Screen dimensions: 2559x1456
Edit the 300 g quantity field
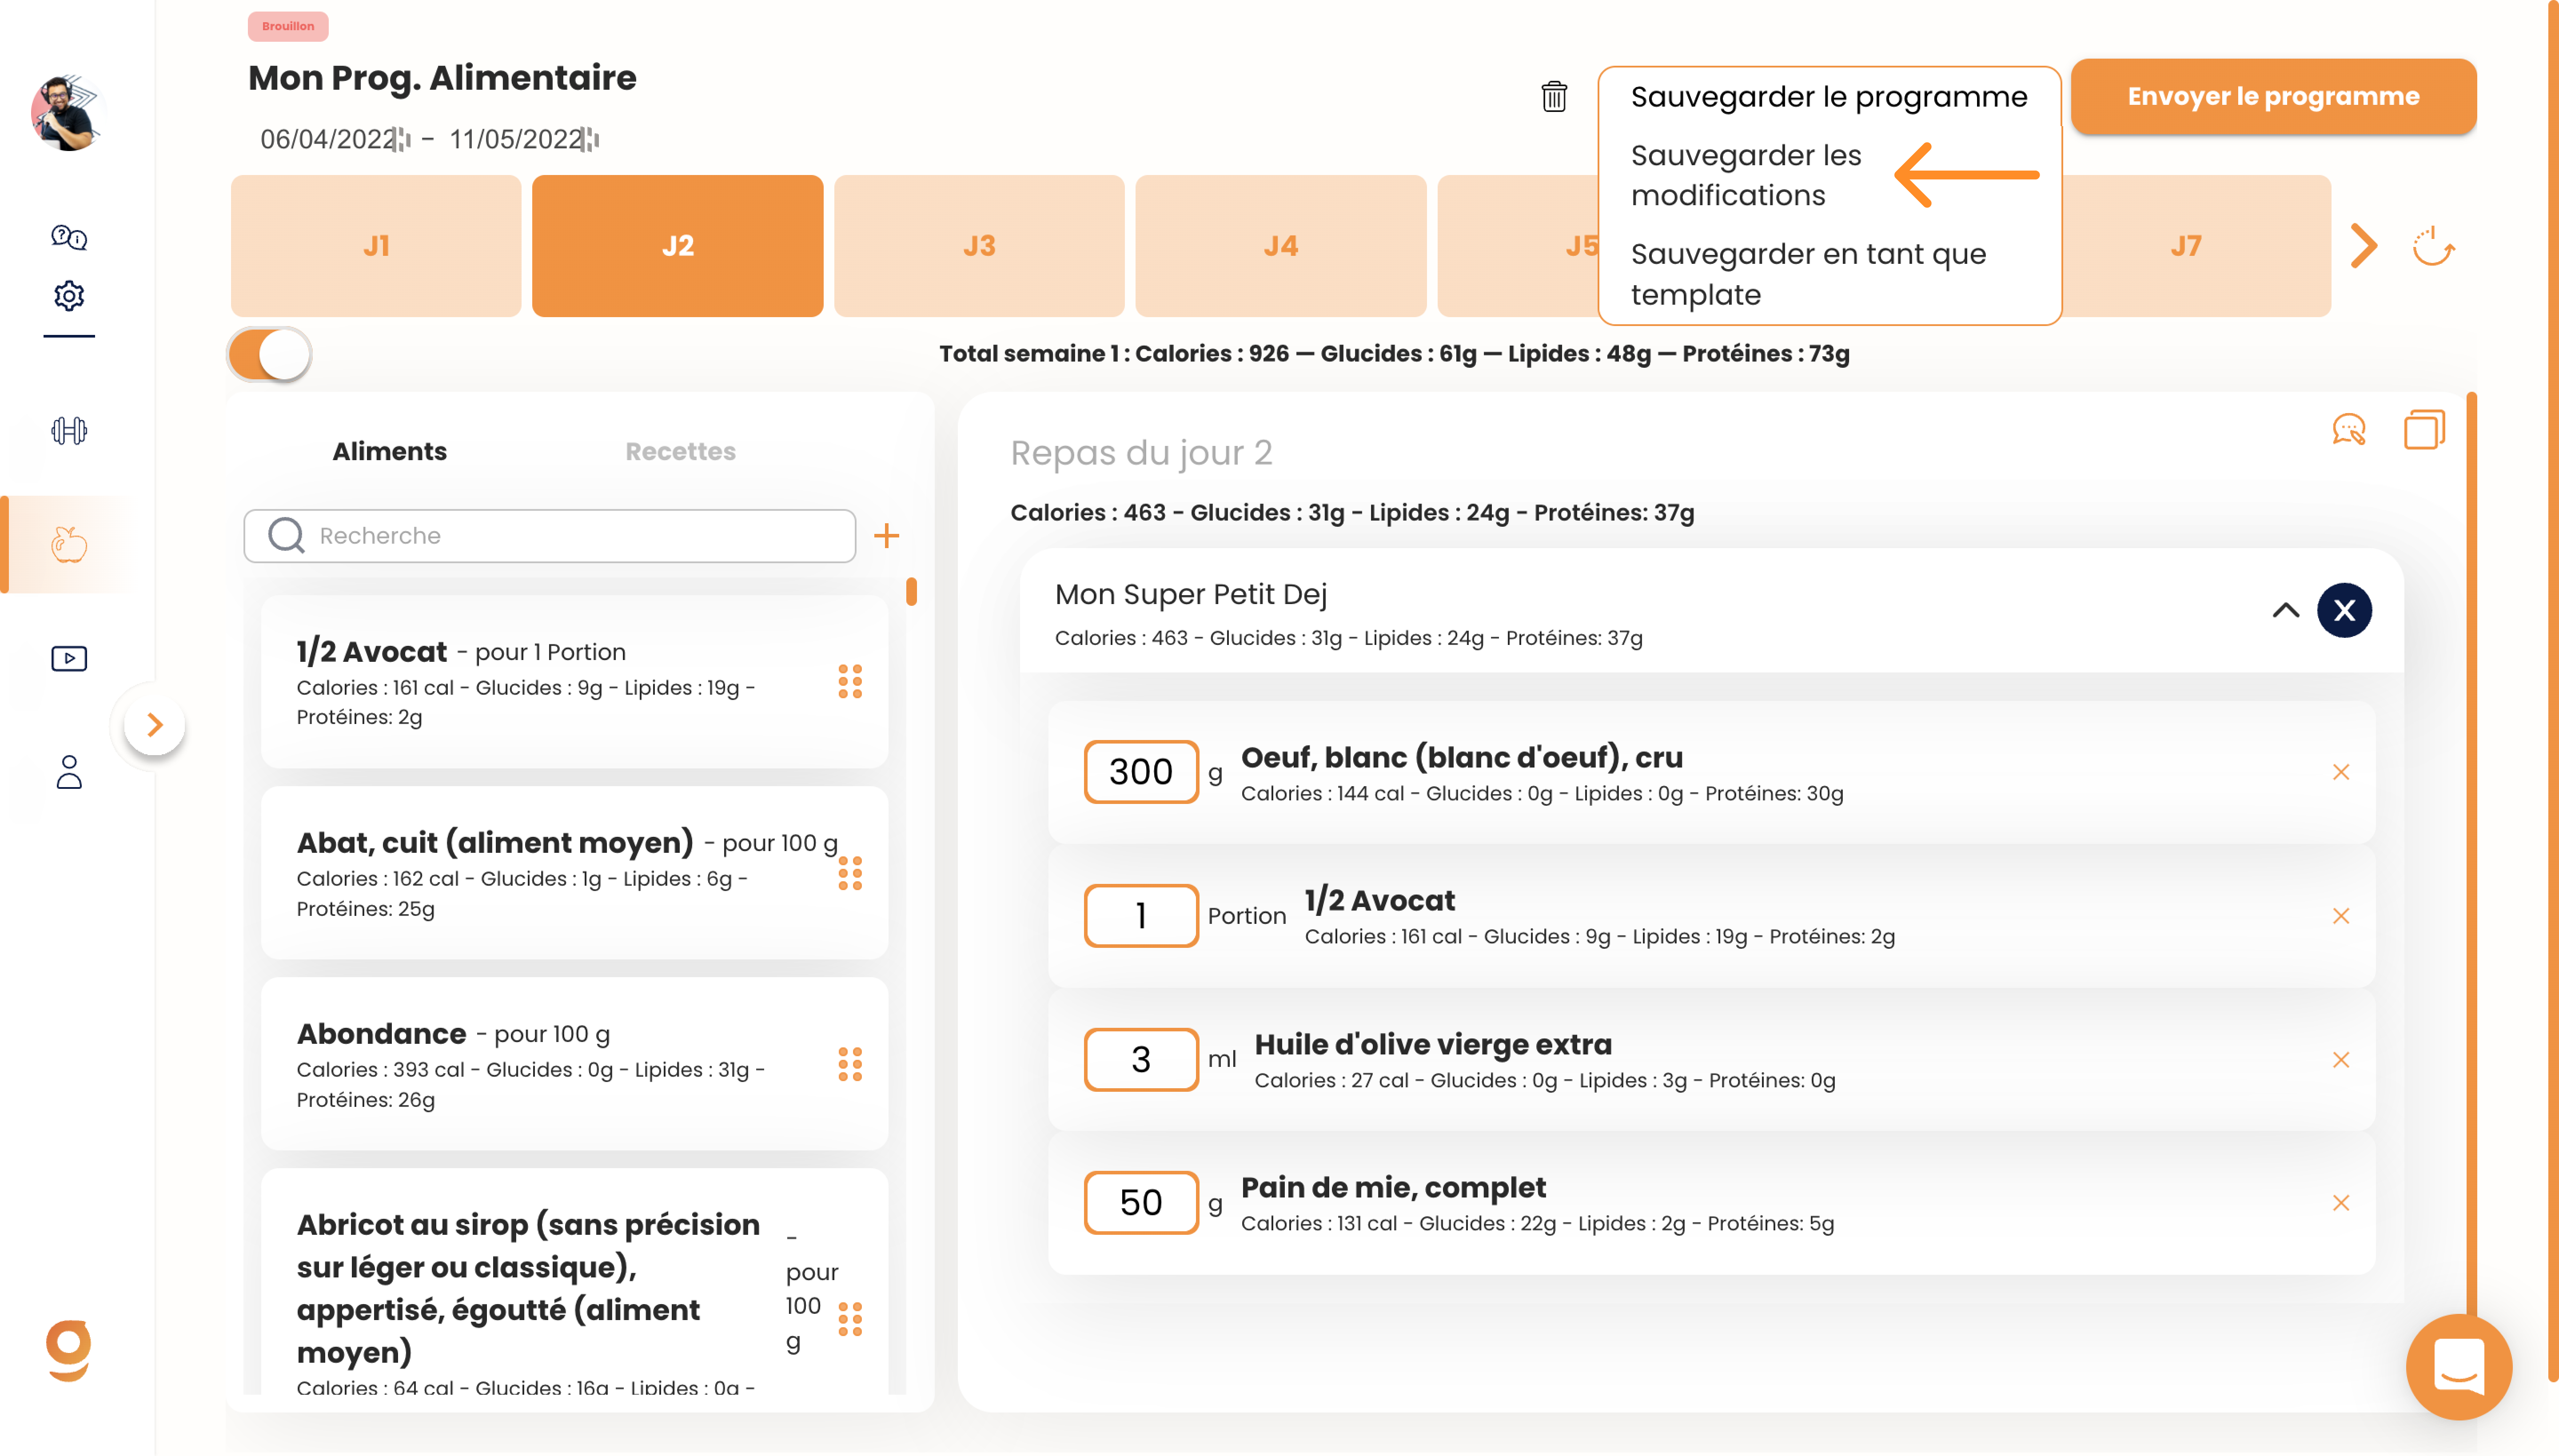click(x=1141, y=772)
